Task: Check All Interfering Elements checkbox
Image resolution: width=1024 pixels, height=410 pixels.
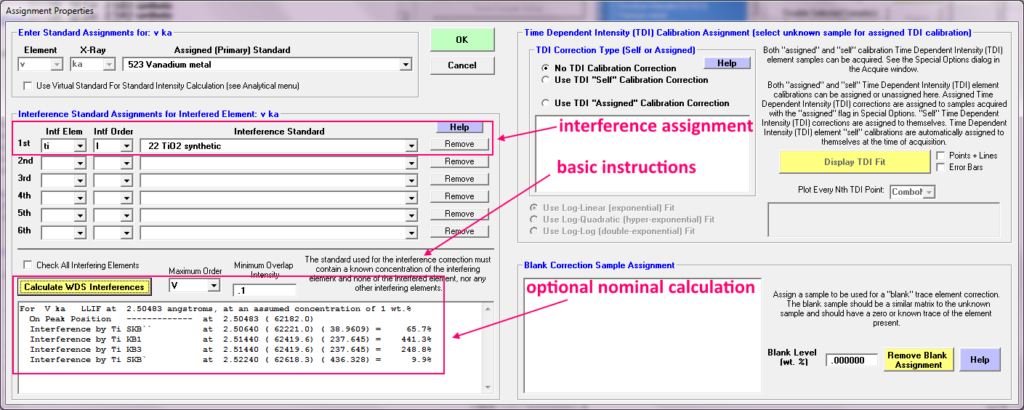Action: [x=27, y=265]
